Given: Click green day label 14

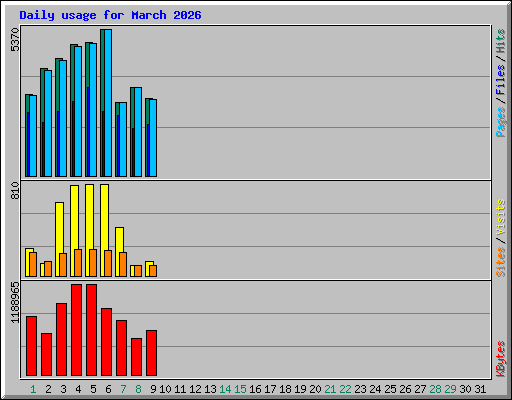Looking at the screenshot, I should click(225, 389).
